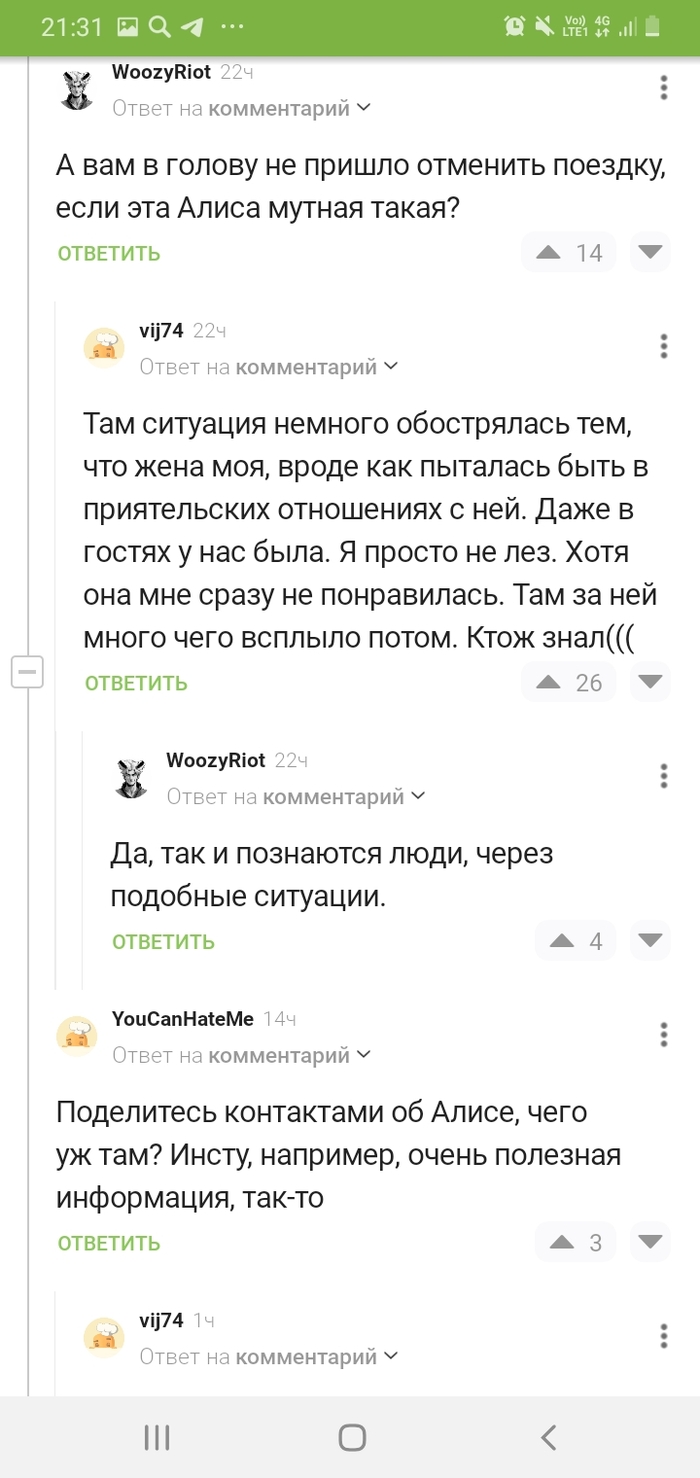700x1478 pixels.
Task: Open three-dot menu on top WoozyRiot comment
Action: [664, 88]
